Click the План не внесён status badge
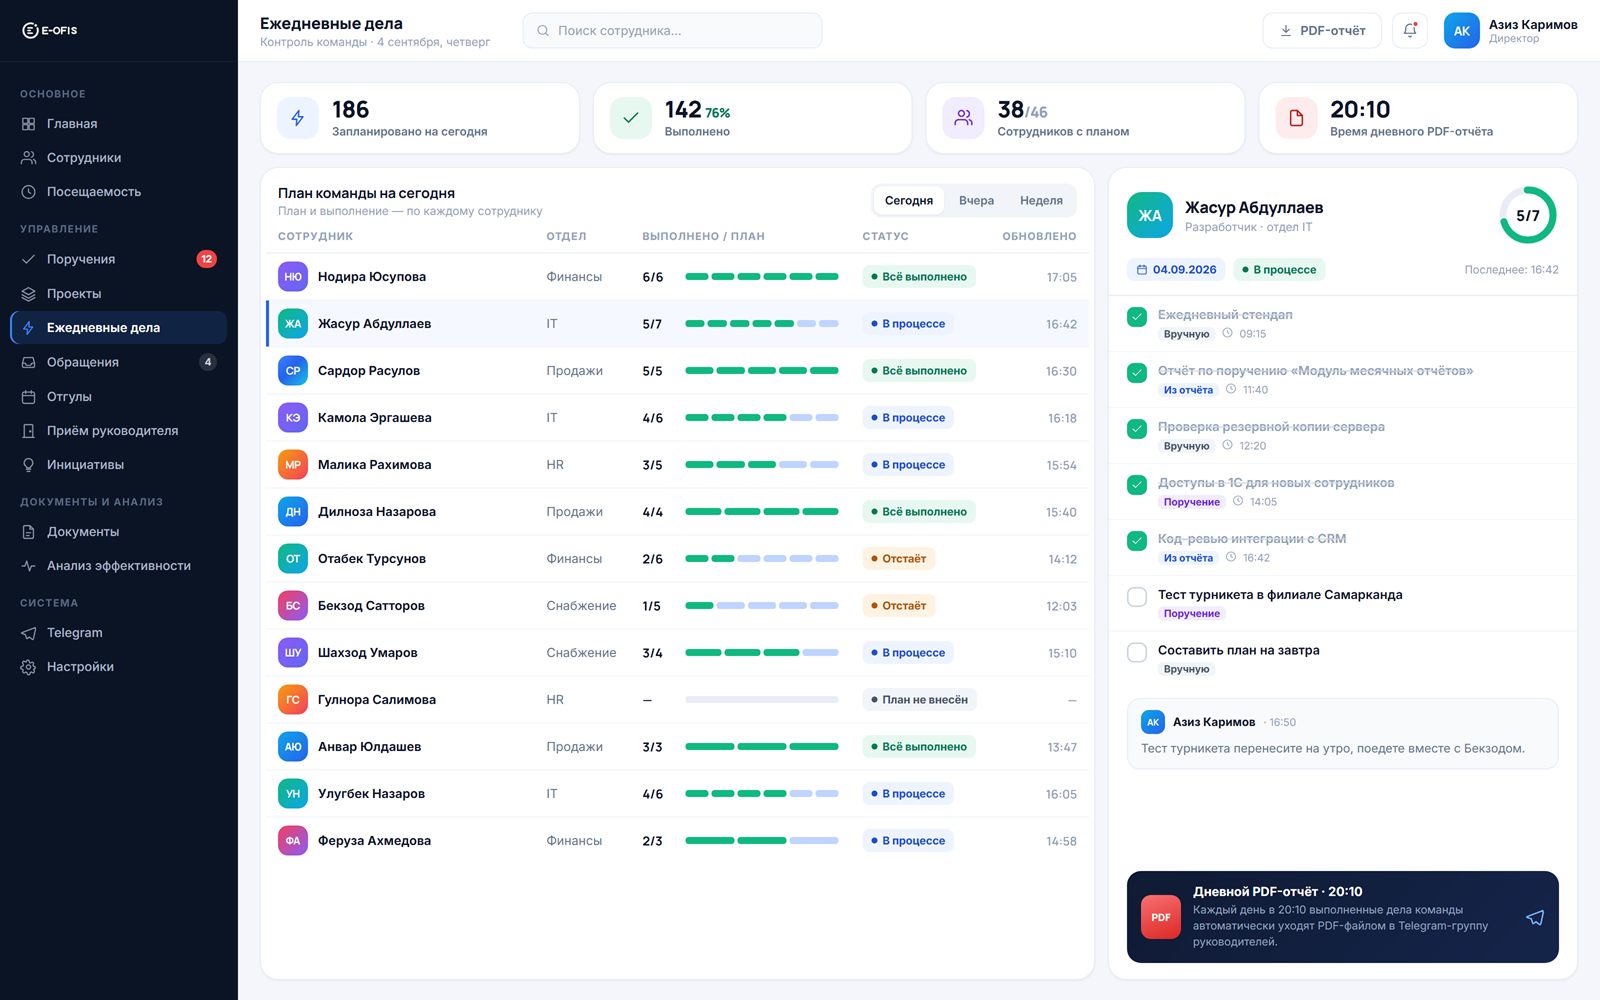This screenshot has height=1000, width=1600. click(919, 700)
